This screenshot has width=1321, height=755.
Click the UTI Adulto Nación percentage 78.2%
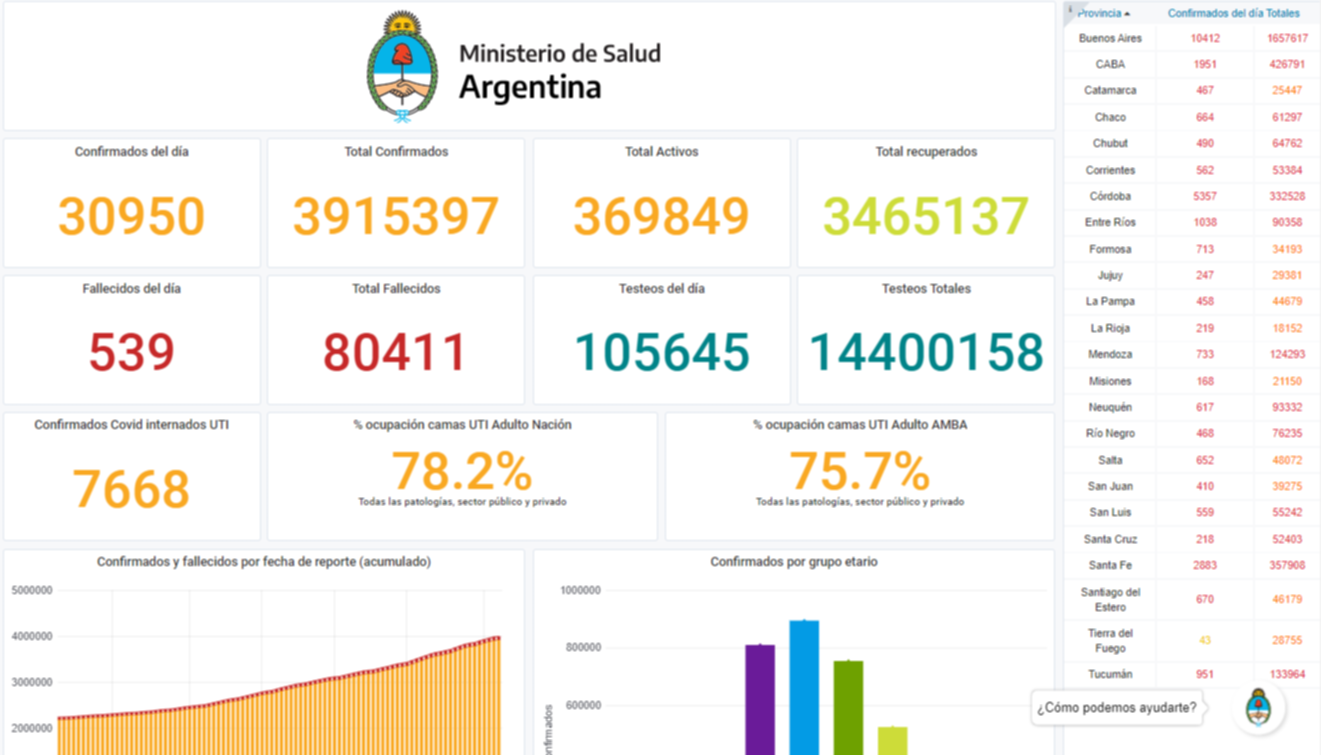click(461, 471)
